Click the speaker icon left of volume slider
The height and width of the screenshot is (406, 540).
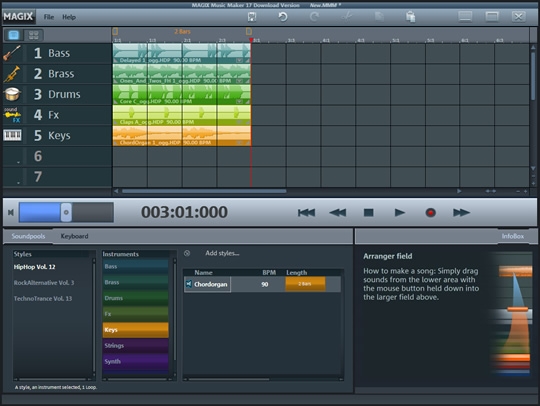(x=11, y=212)
